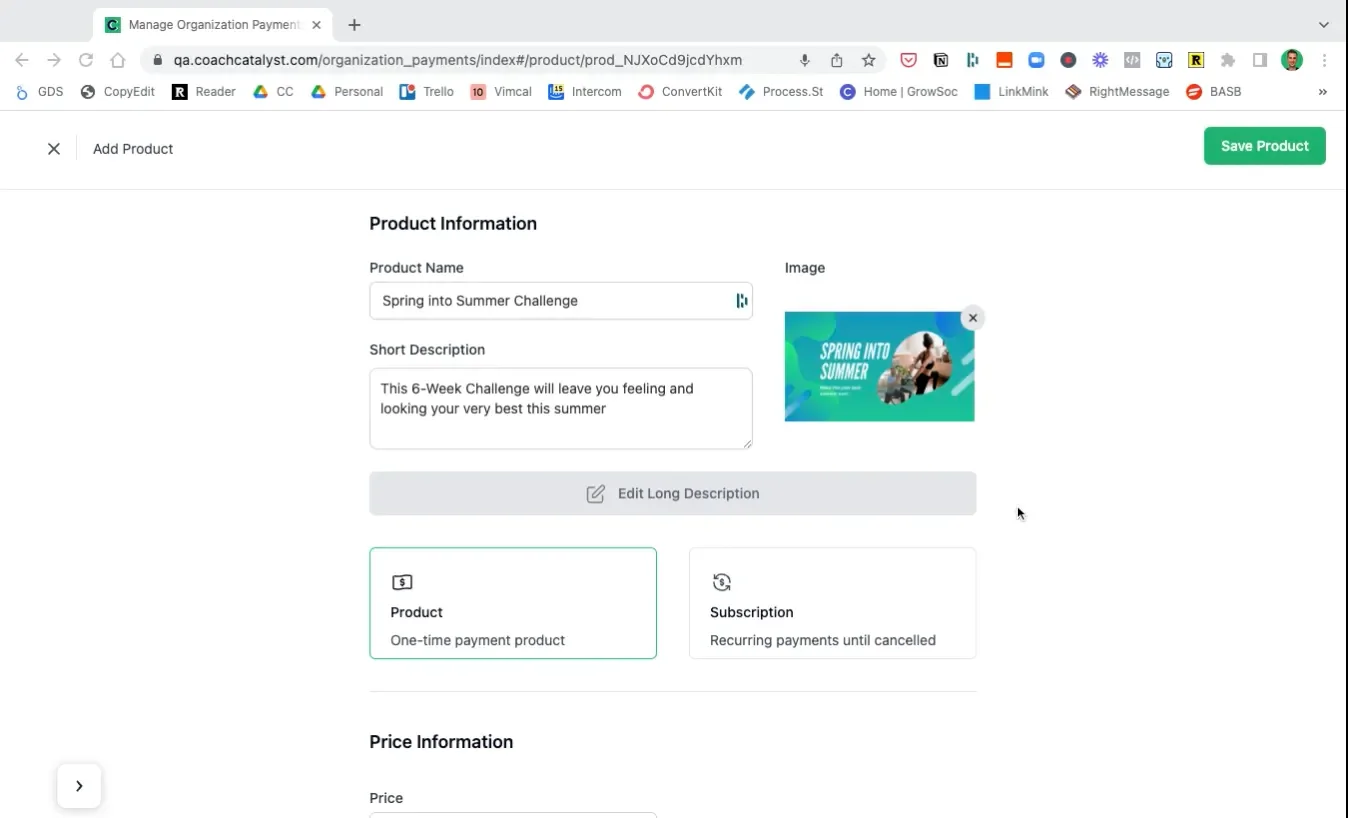
Task: Open the Notion web clipper extension
Action: 940,60
